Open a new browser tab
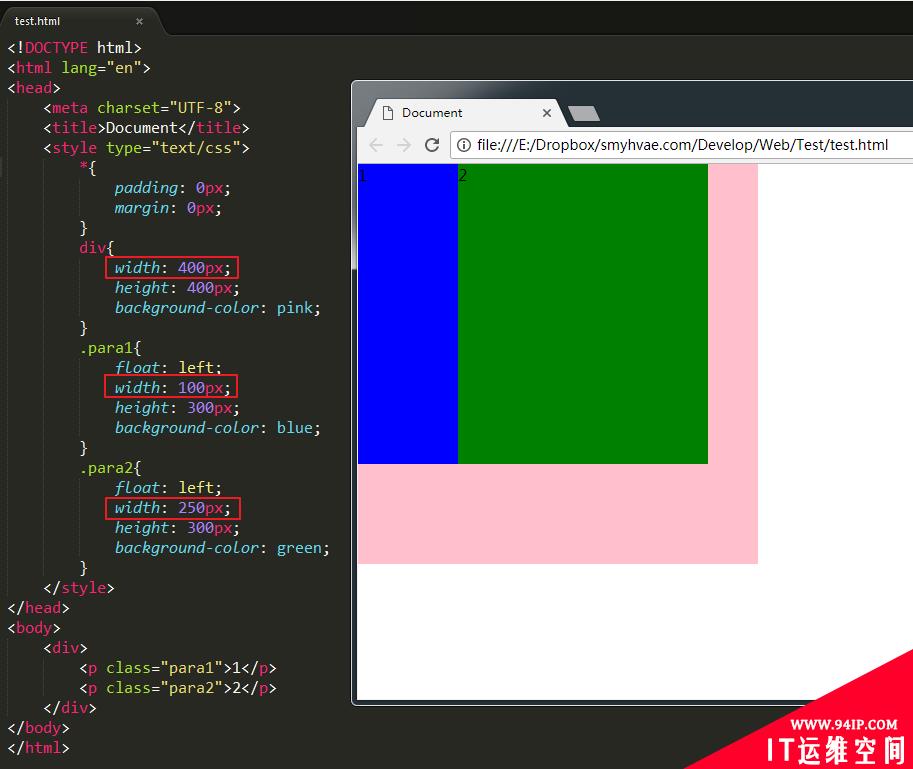The image size is (913, 769). point(584,114)
